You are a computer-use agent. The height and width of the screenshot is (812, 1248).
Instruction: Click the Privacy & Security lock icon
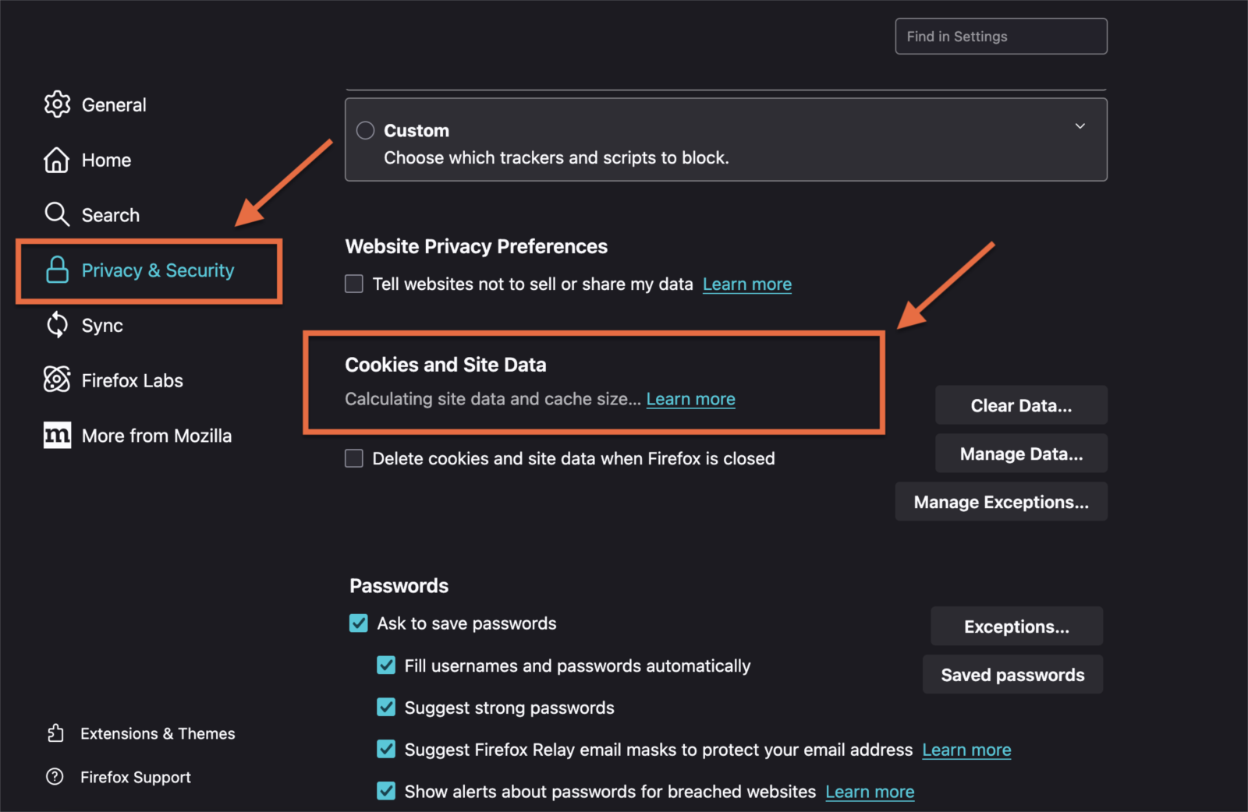click(57, 270)
